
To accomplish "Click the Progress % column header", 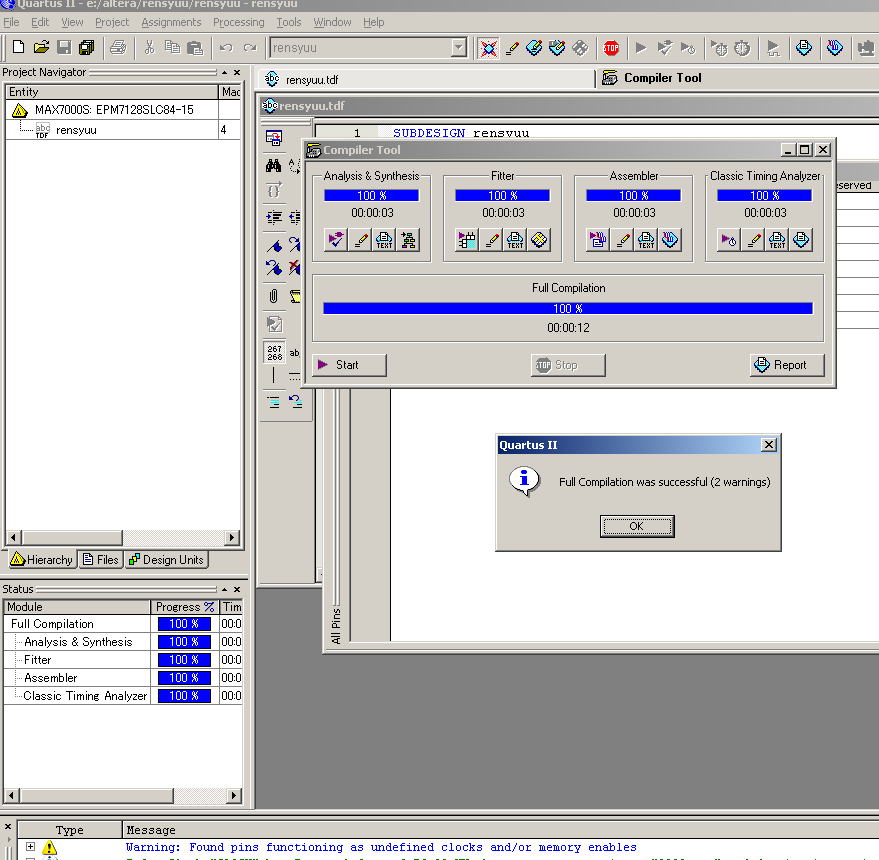I will pos(184,607).
